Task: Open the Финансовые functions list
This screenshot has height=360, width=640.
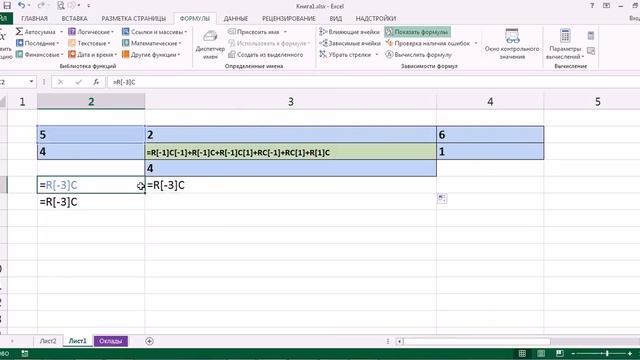Action: coord(39,55)
